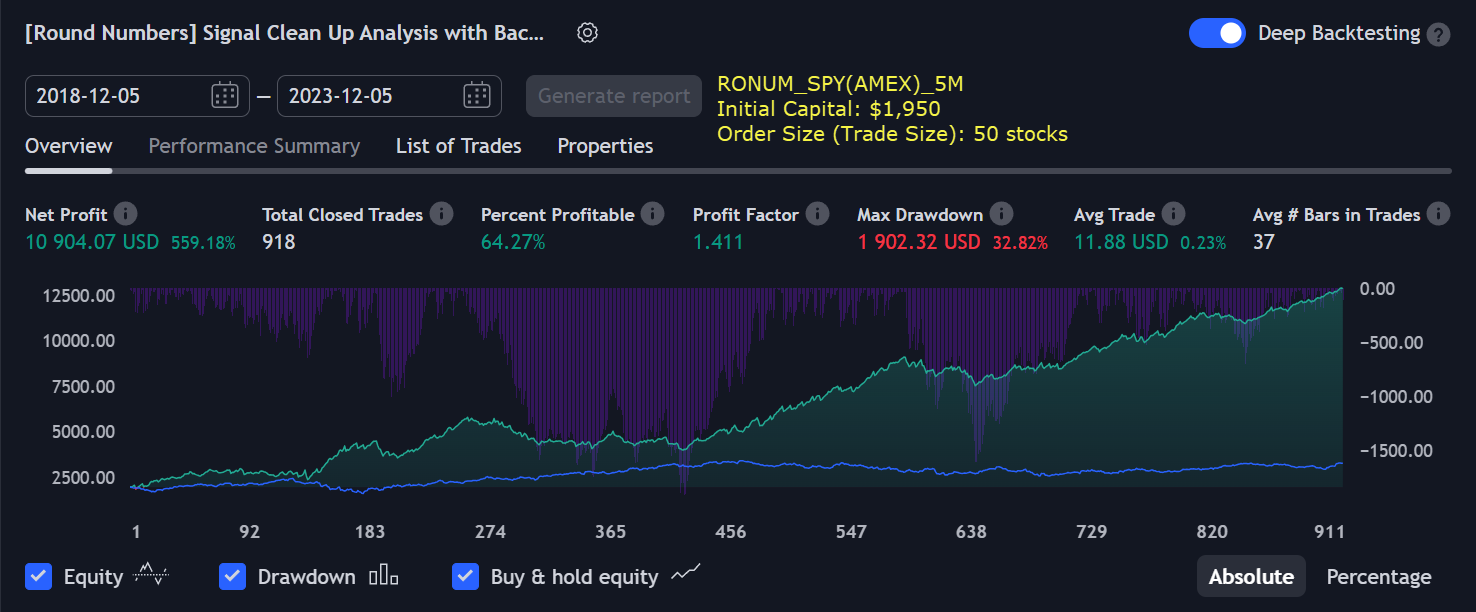Open the start date calendar picker icon
This screenshot has height=612, width=1476.
click(224, 96)
